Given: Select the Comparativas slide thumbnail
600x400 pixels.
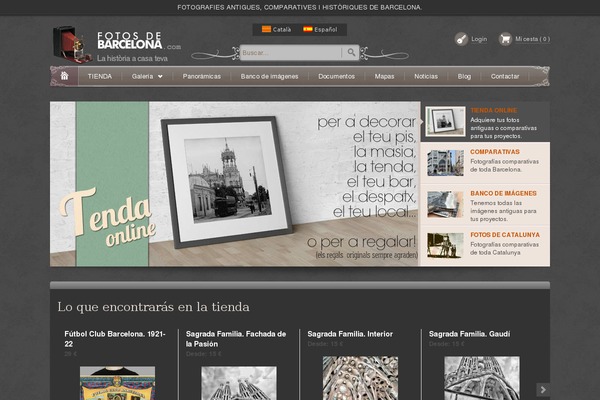Looking at the screenshot, I should point(445,163).
